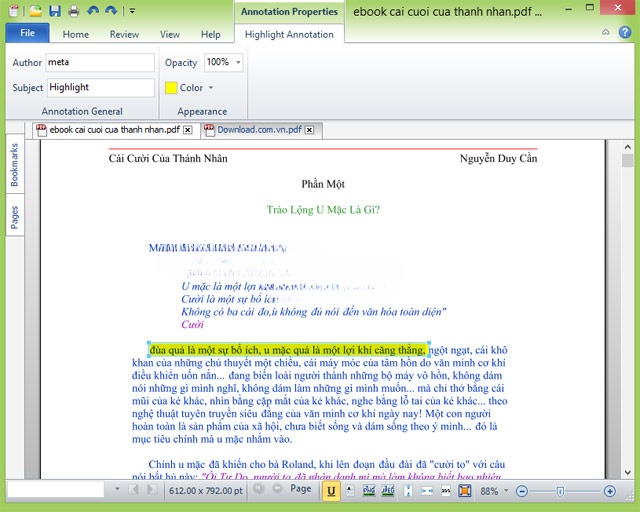Click the PDF application icon in title bar

pos(13,11)
